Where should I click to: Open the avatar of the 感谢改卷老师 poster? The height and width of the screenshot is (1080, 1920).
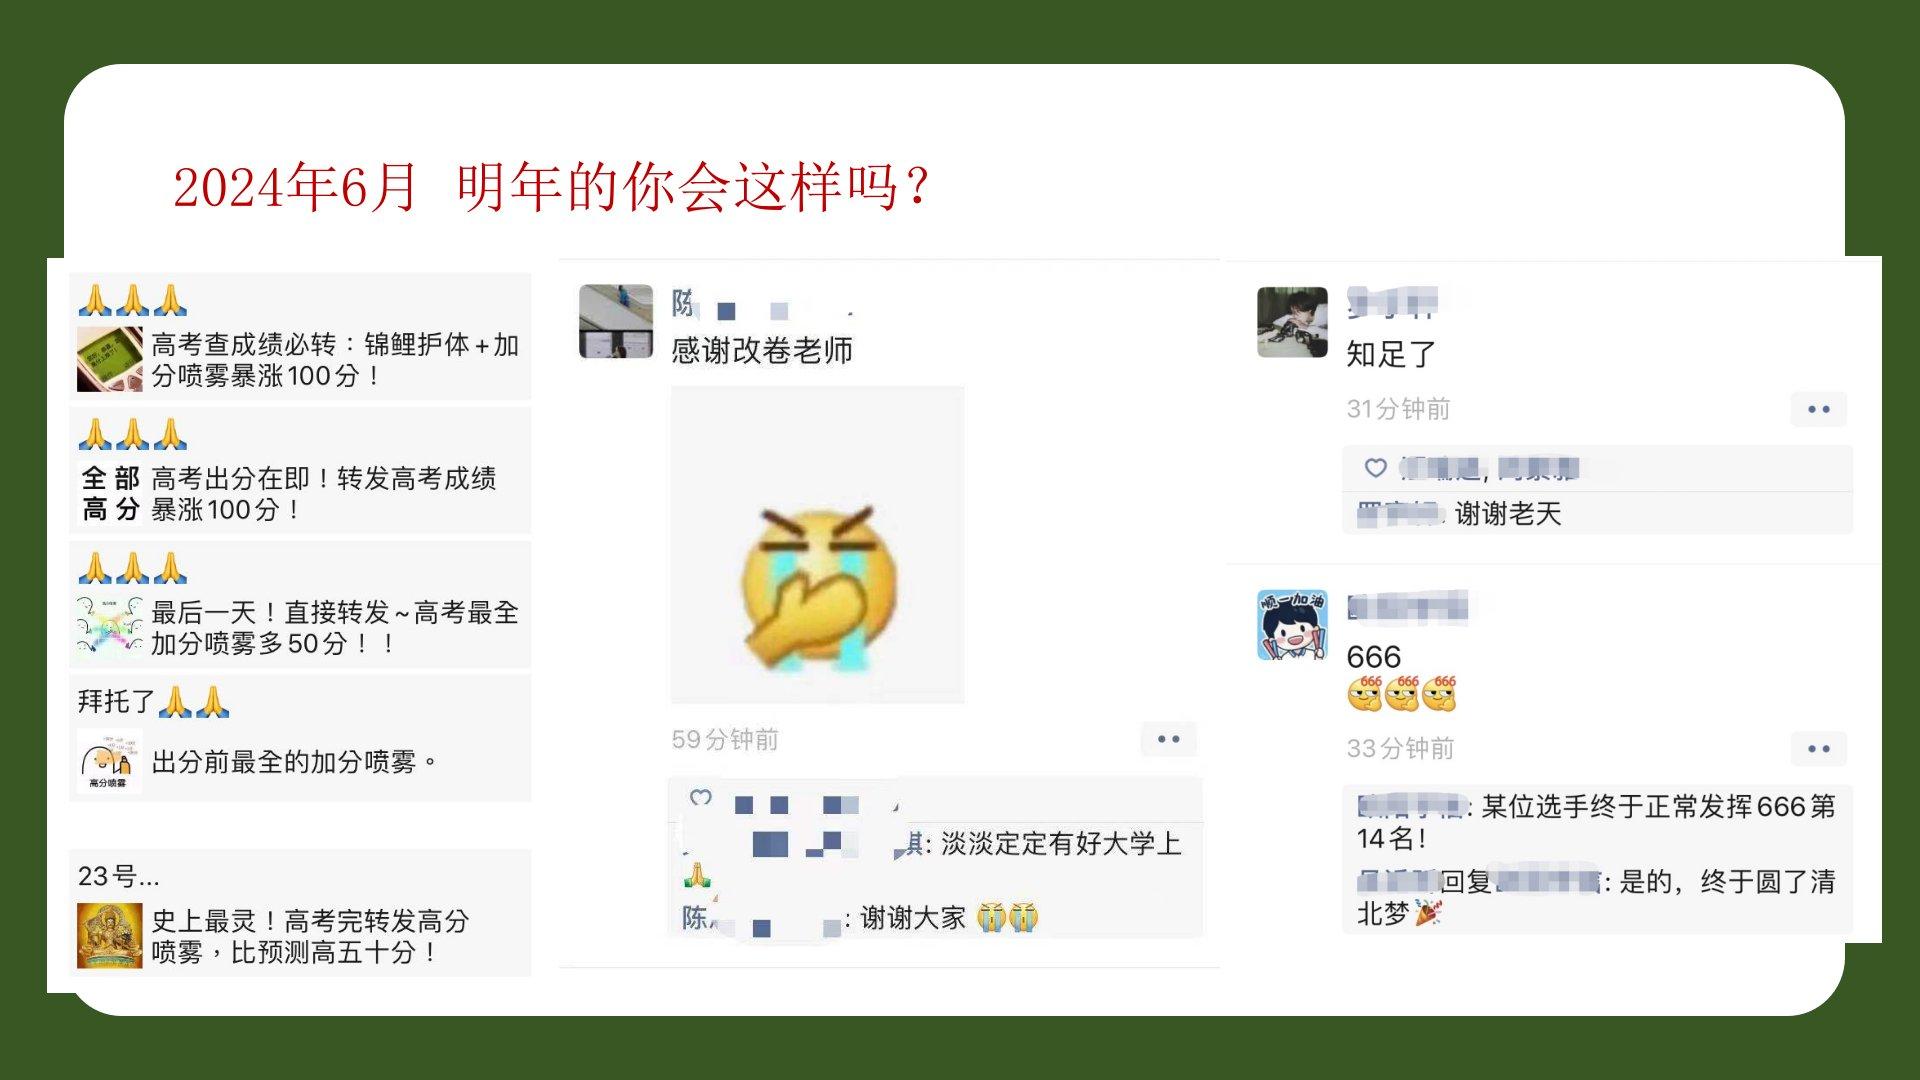(x=616, y=321)
